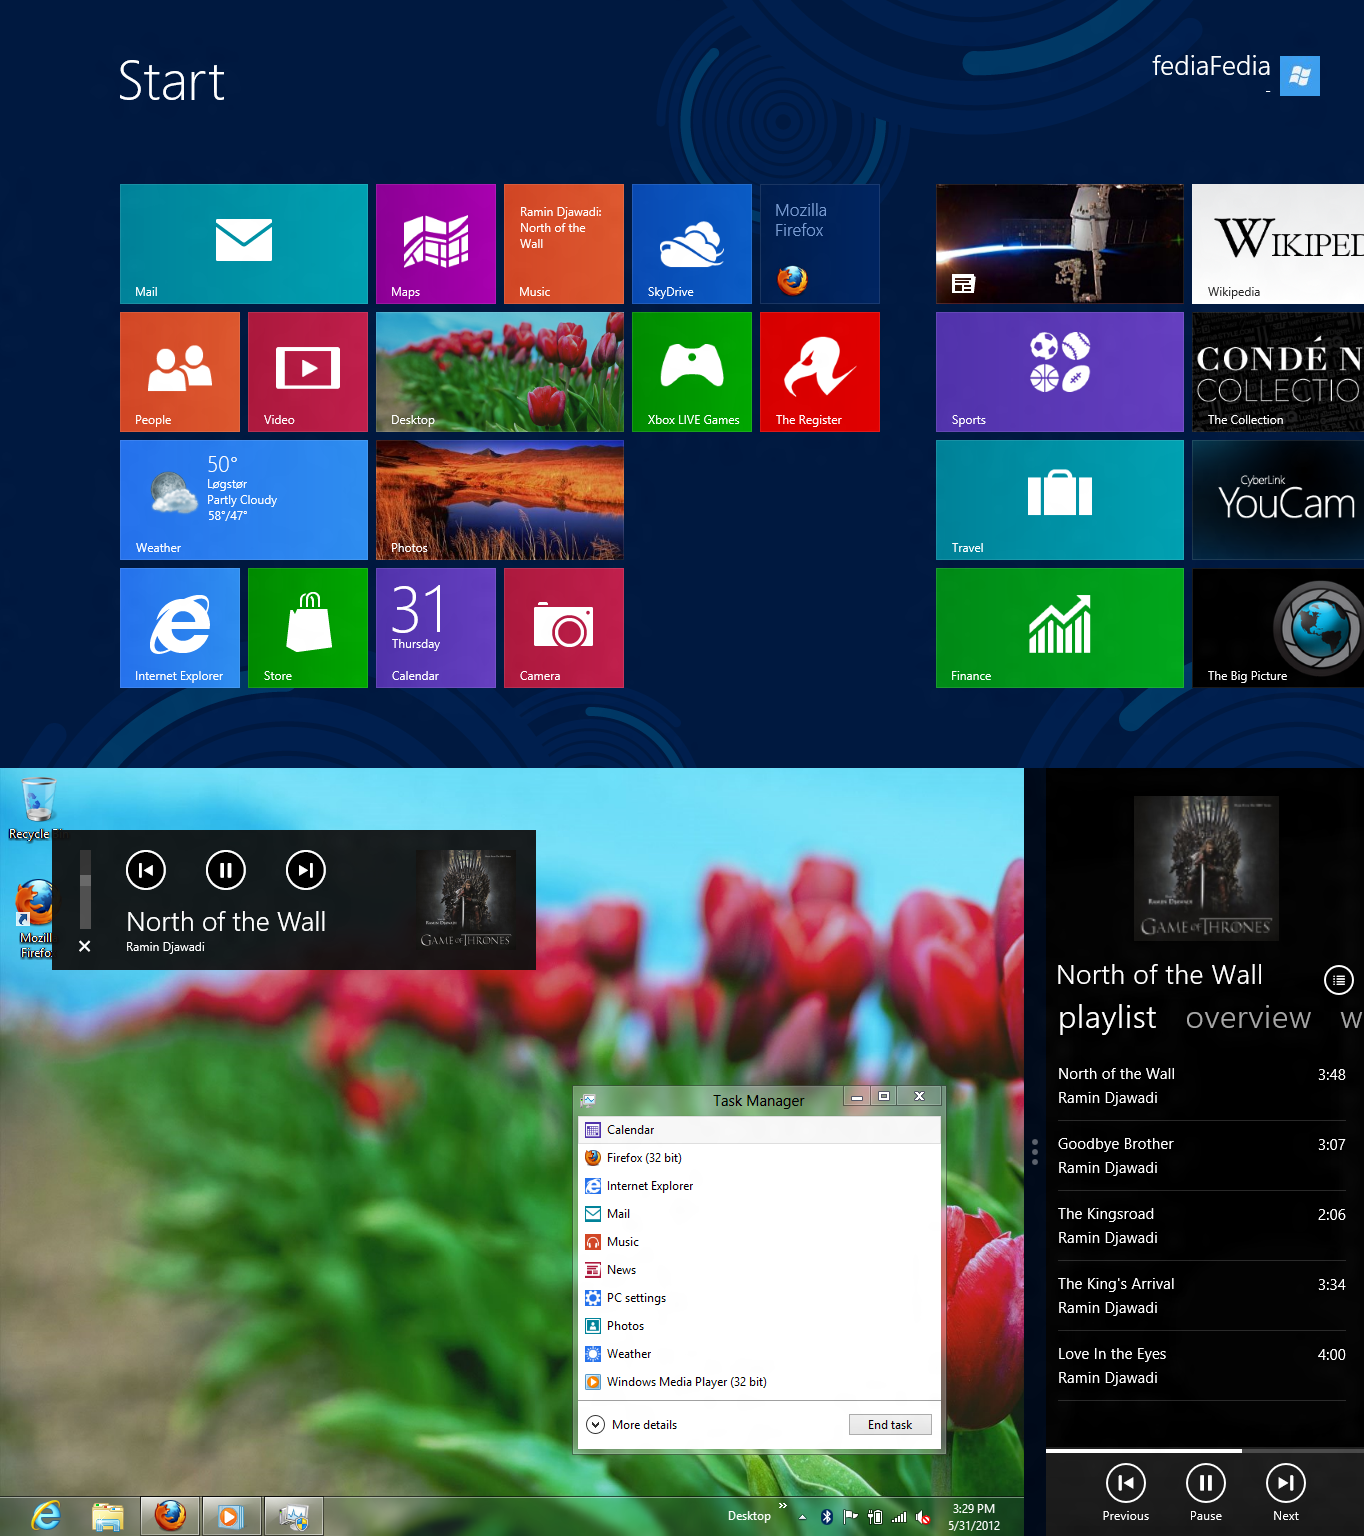Open the Desktop tile with tulips
Viewport: 1364px width, 1536px height.
click(500, 372)
